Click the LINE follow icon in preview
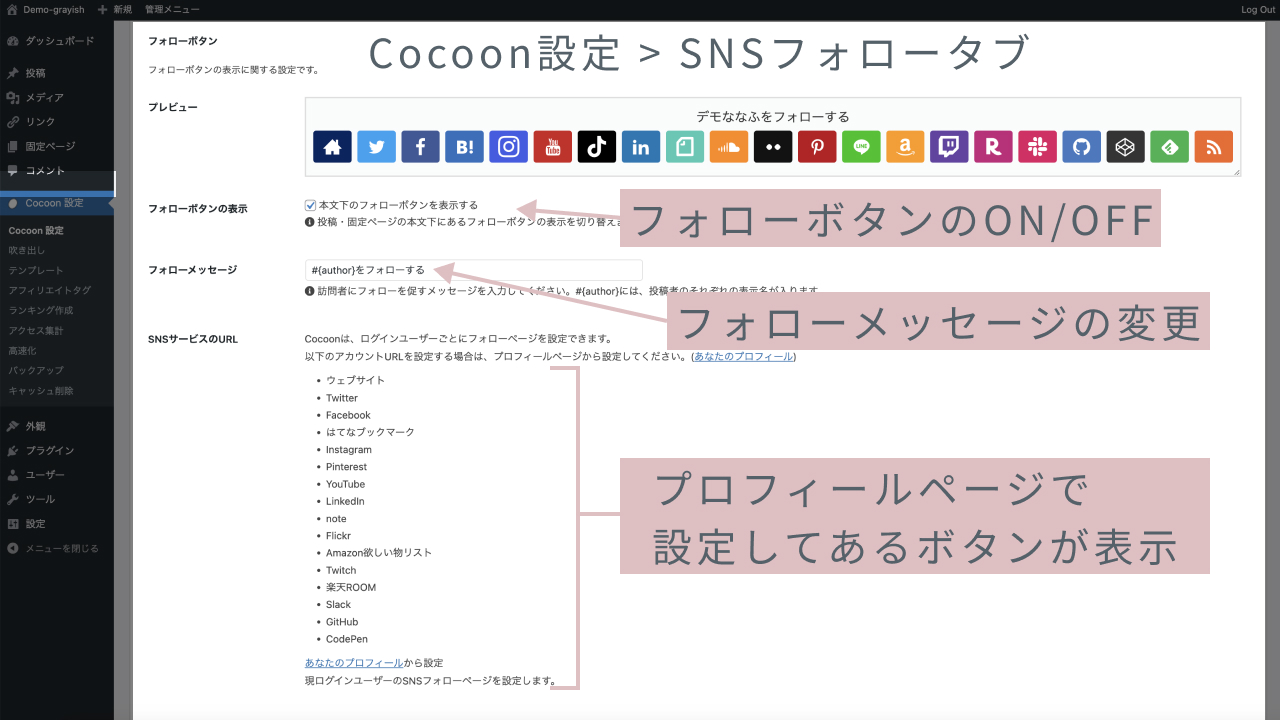The image size is (1280, 720). tap(861, 147)
